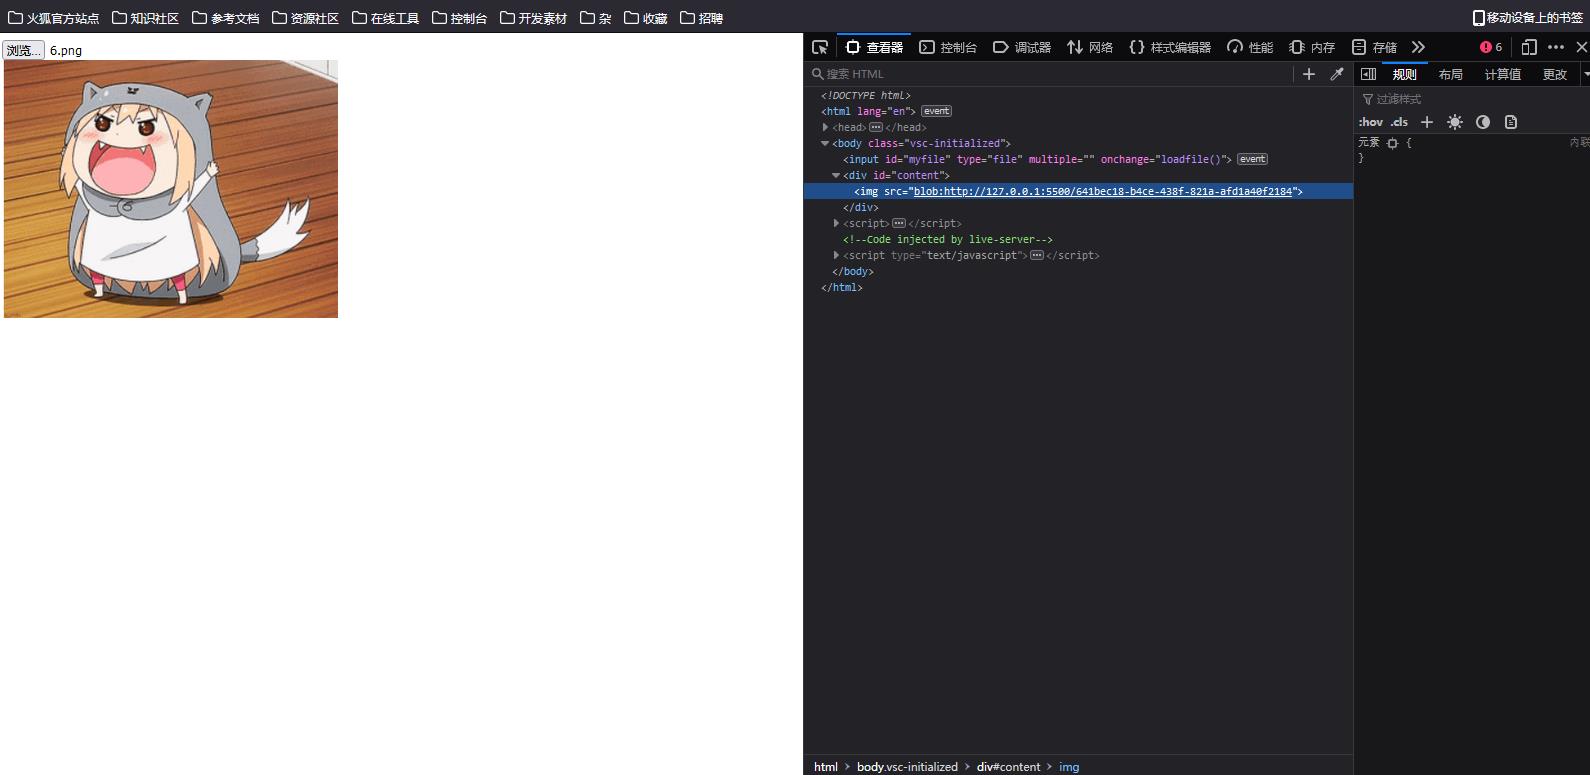This screenshot has height=775, width=1590.
Task: Click the event badge on input tag
Action: click(x=1252, y=159)
